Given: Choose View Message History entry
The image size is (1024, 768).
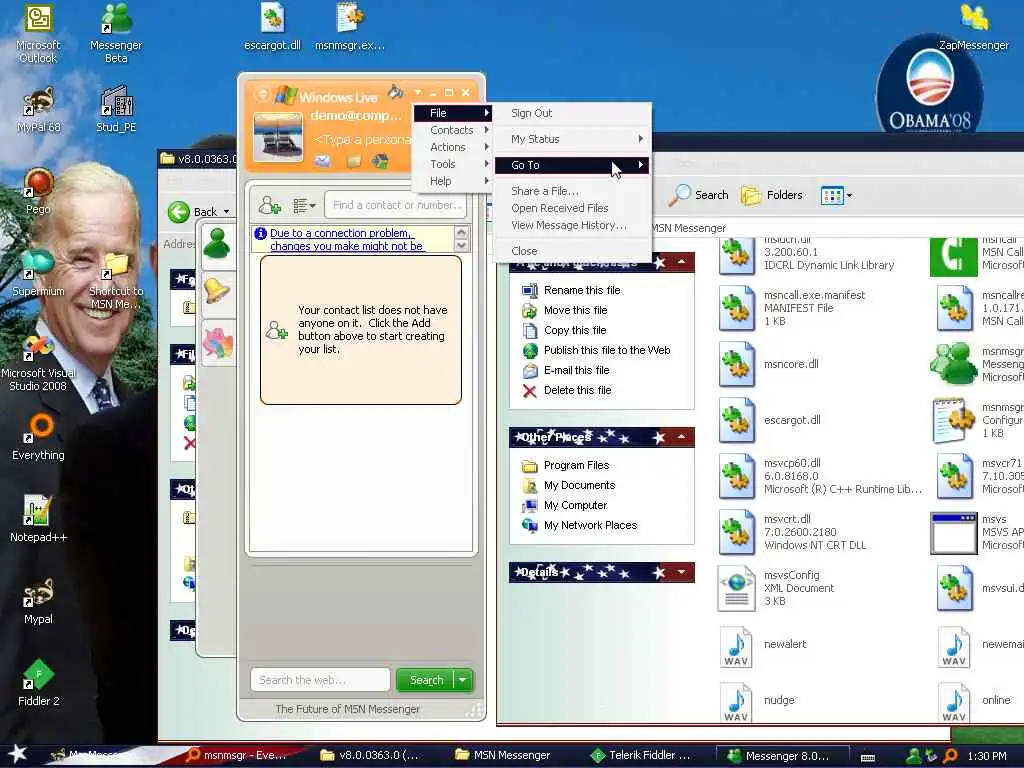Looking at the screenshot, I should [x=572, y=225].
